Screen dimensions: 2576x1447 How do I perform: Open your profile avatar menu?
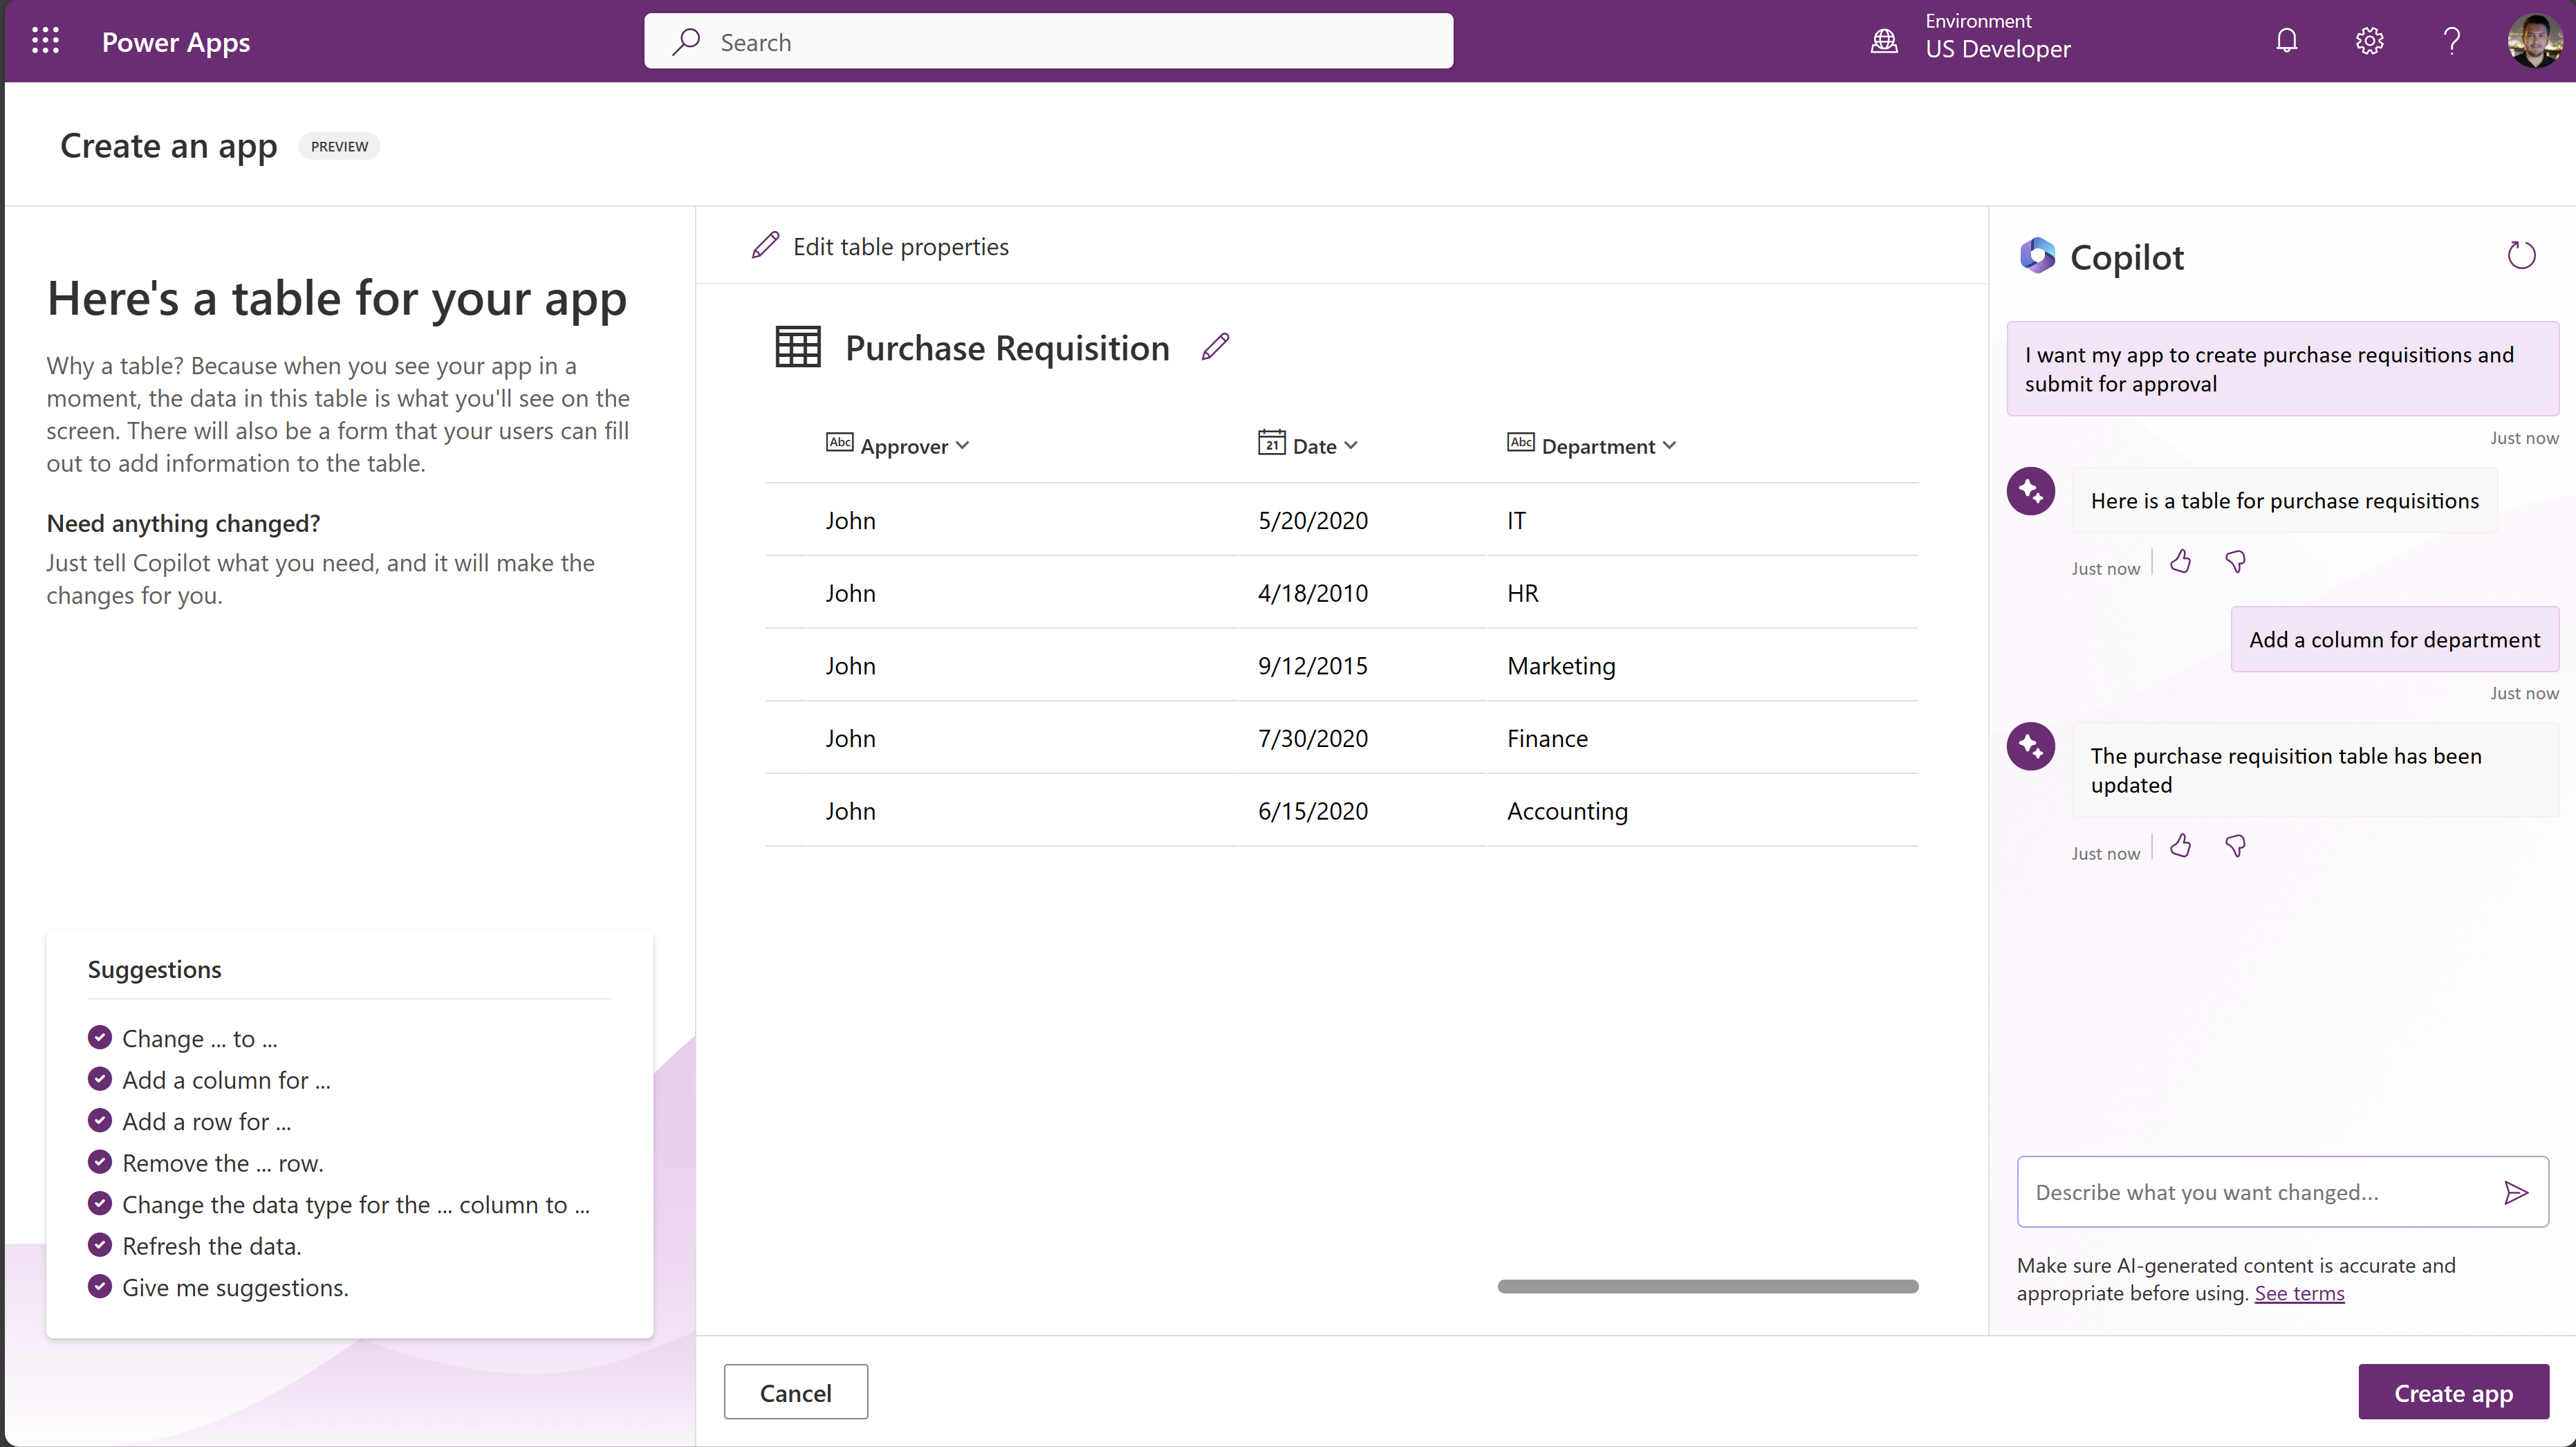(x=2534, y=41)
